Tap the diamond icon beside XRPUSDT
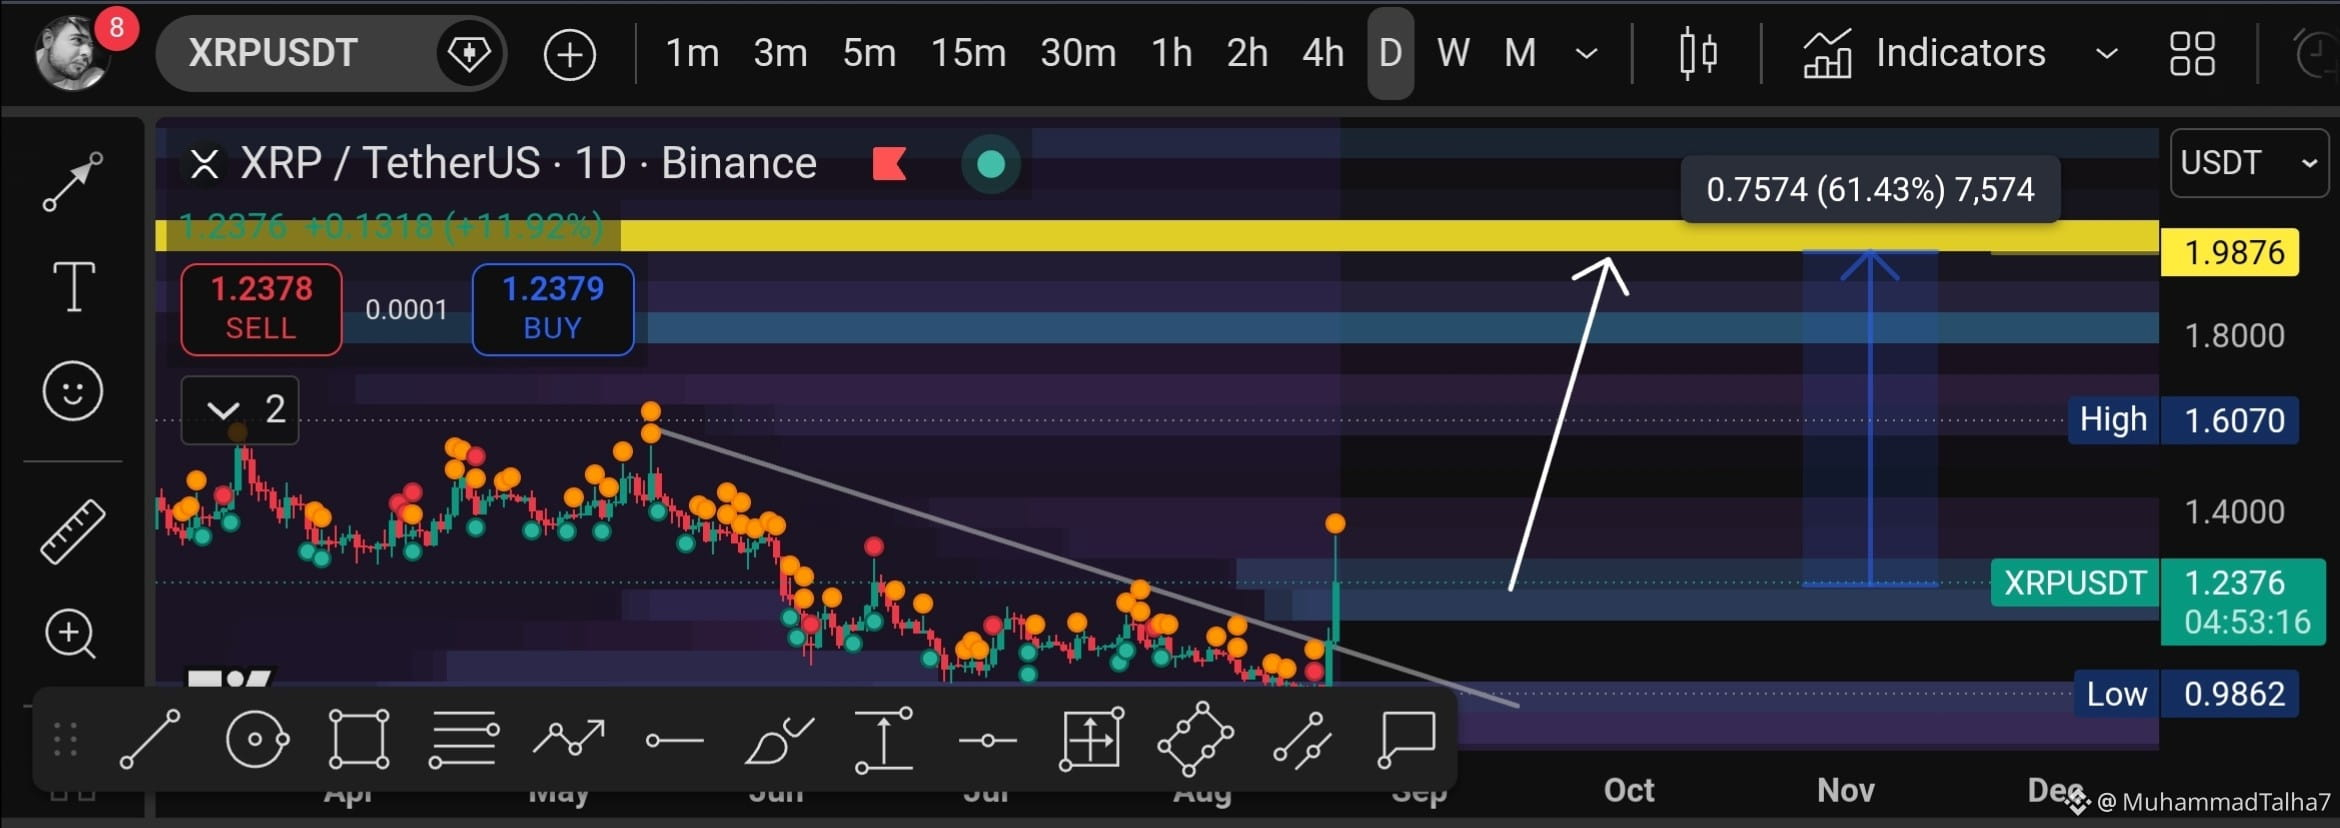This screenshot has width=2340, height=828. pos(469,53)
